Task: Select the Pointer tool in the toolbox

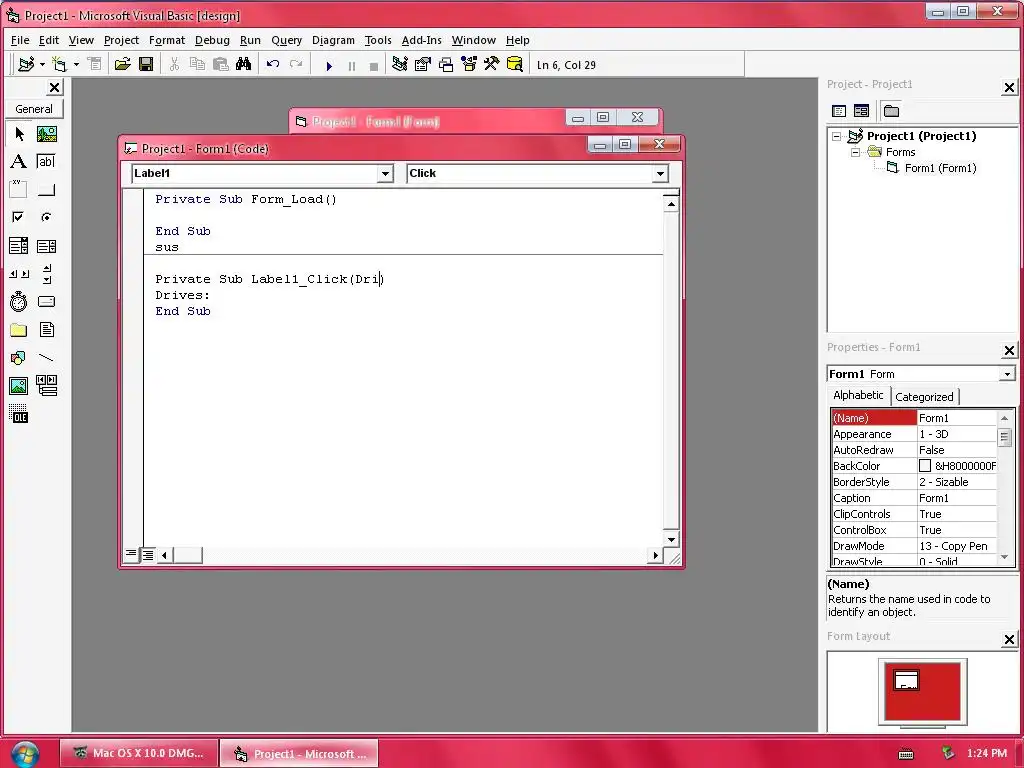Action: (x=19, y=134)
